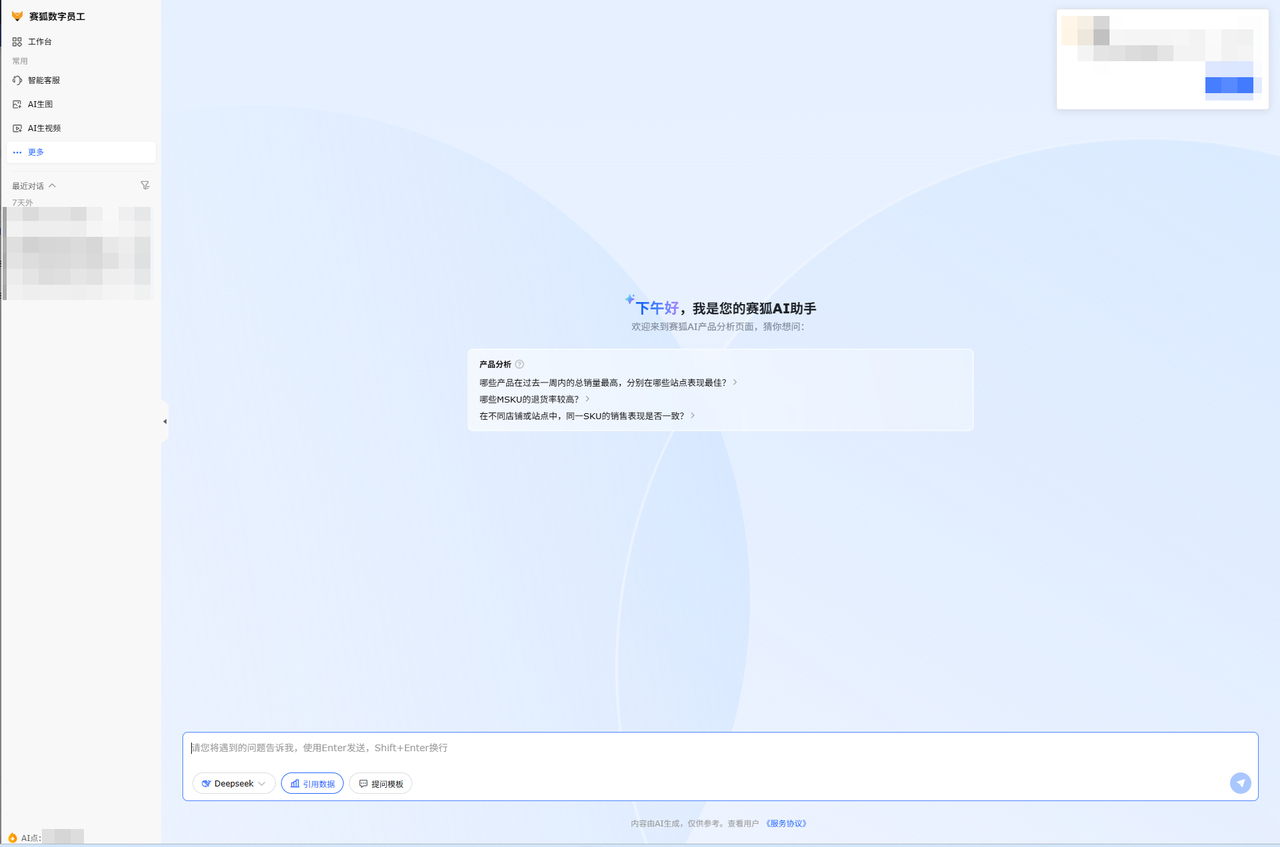Open the 《服务协议》 link

tap(786, 824)
